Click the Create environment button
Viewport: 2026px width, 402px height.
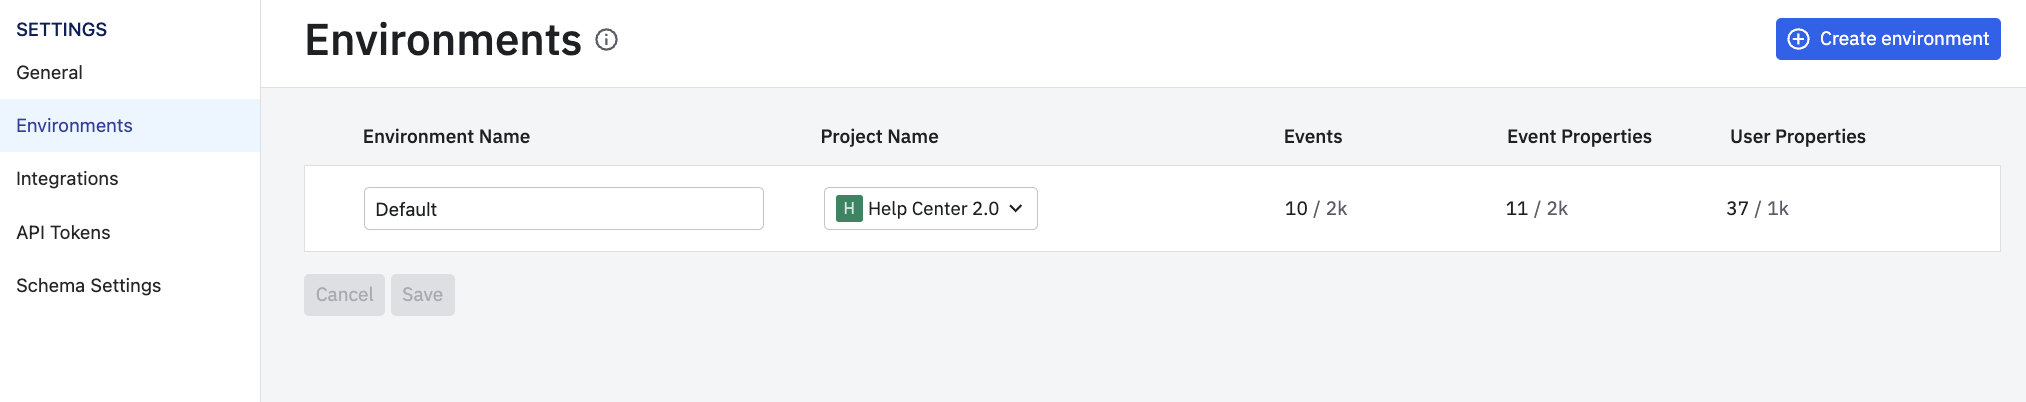(x=1888, y=39)
